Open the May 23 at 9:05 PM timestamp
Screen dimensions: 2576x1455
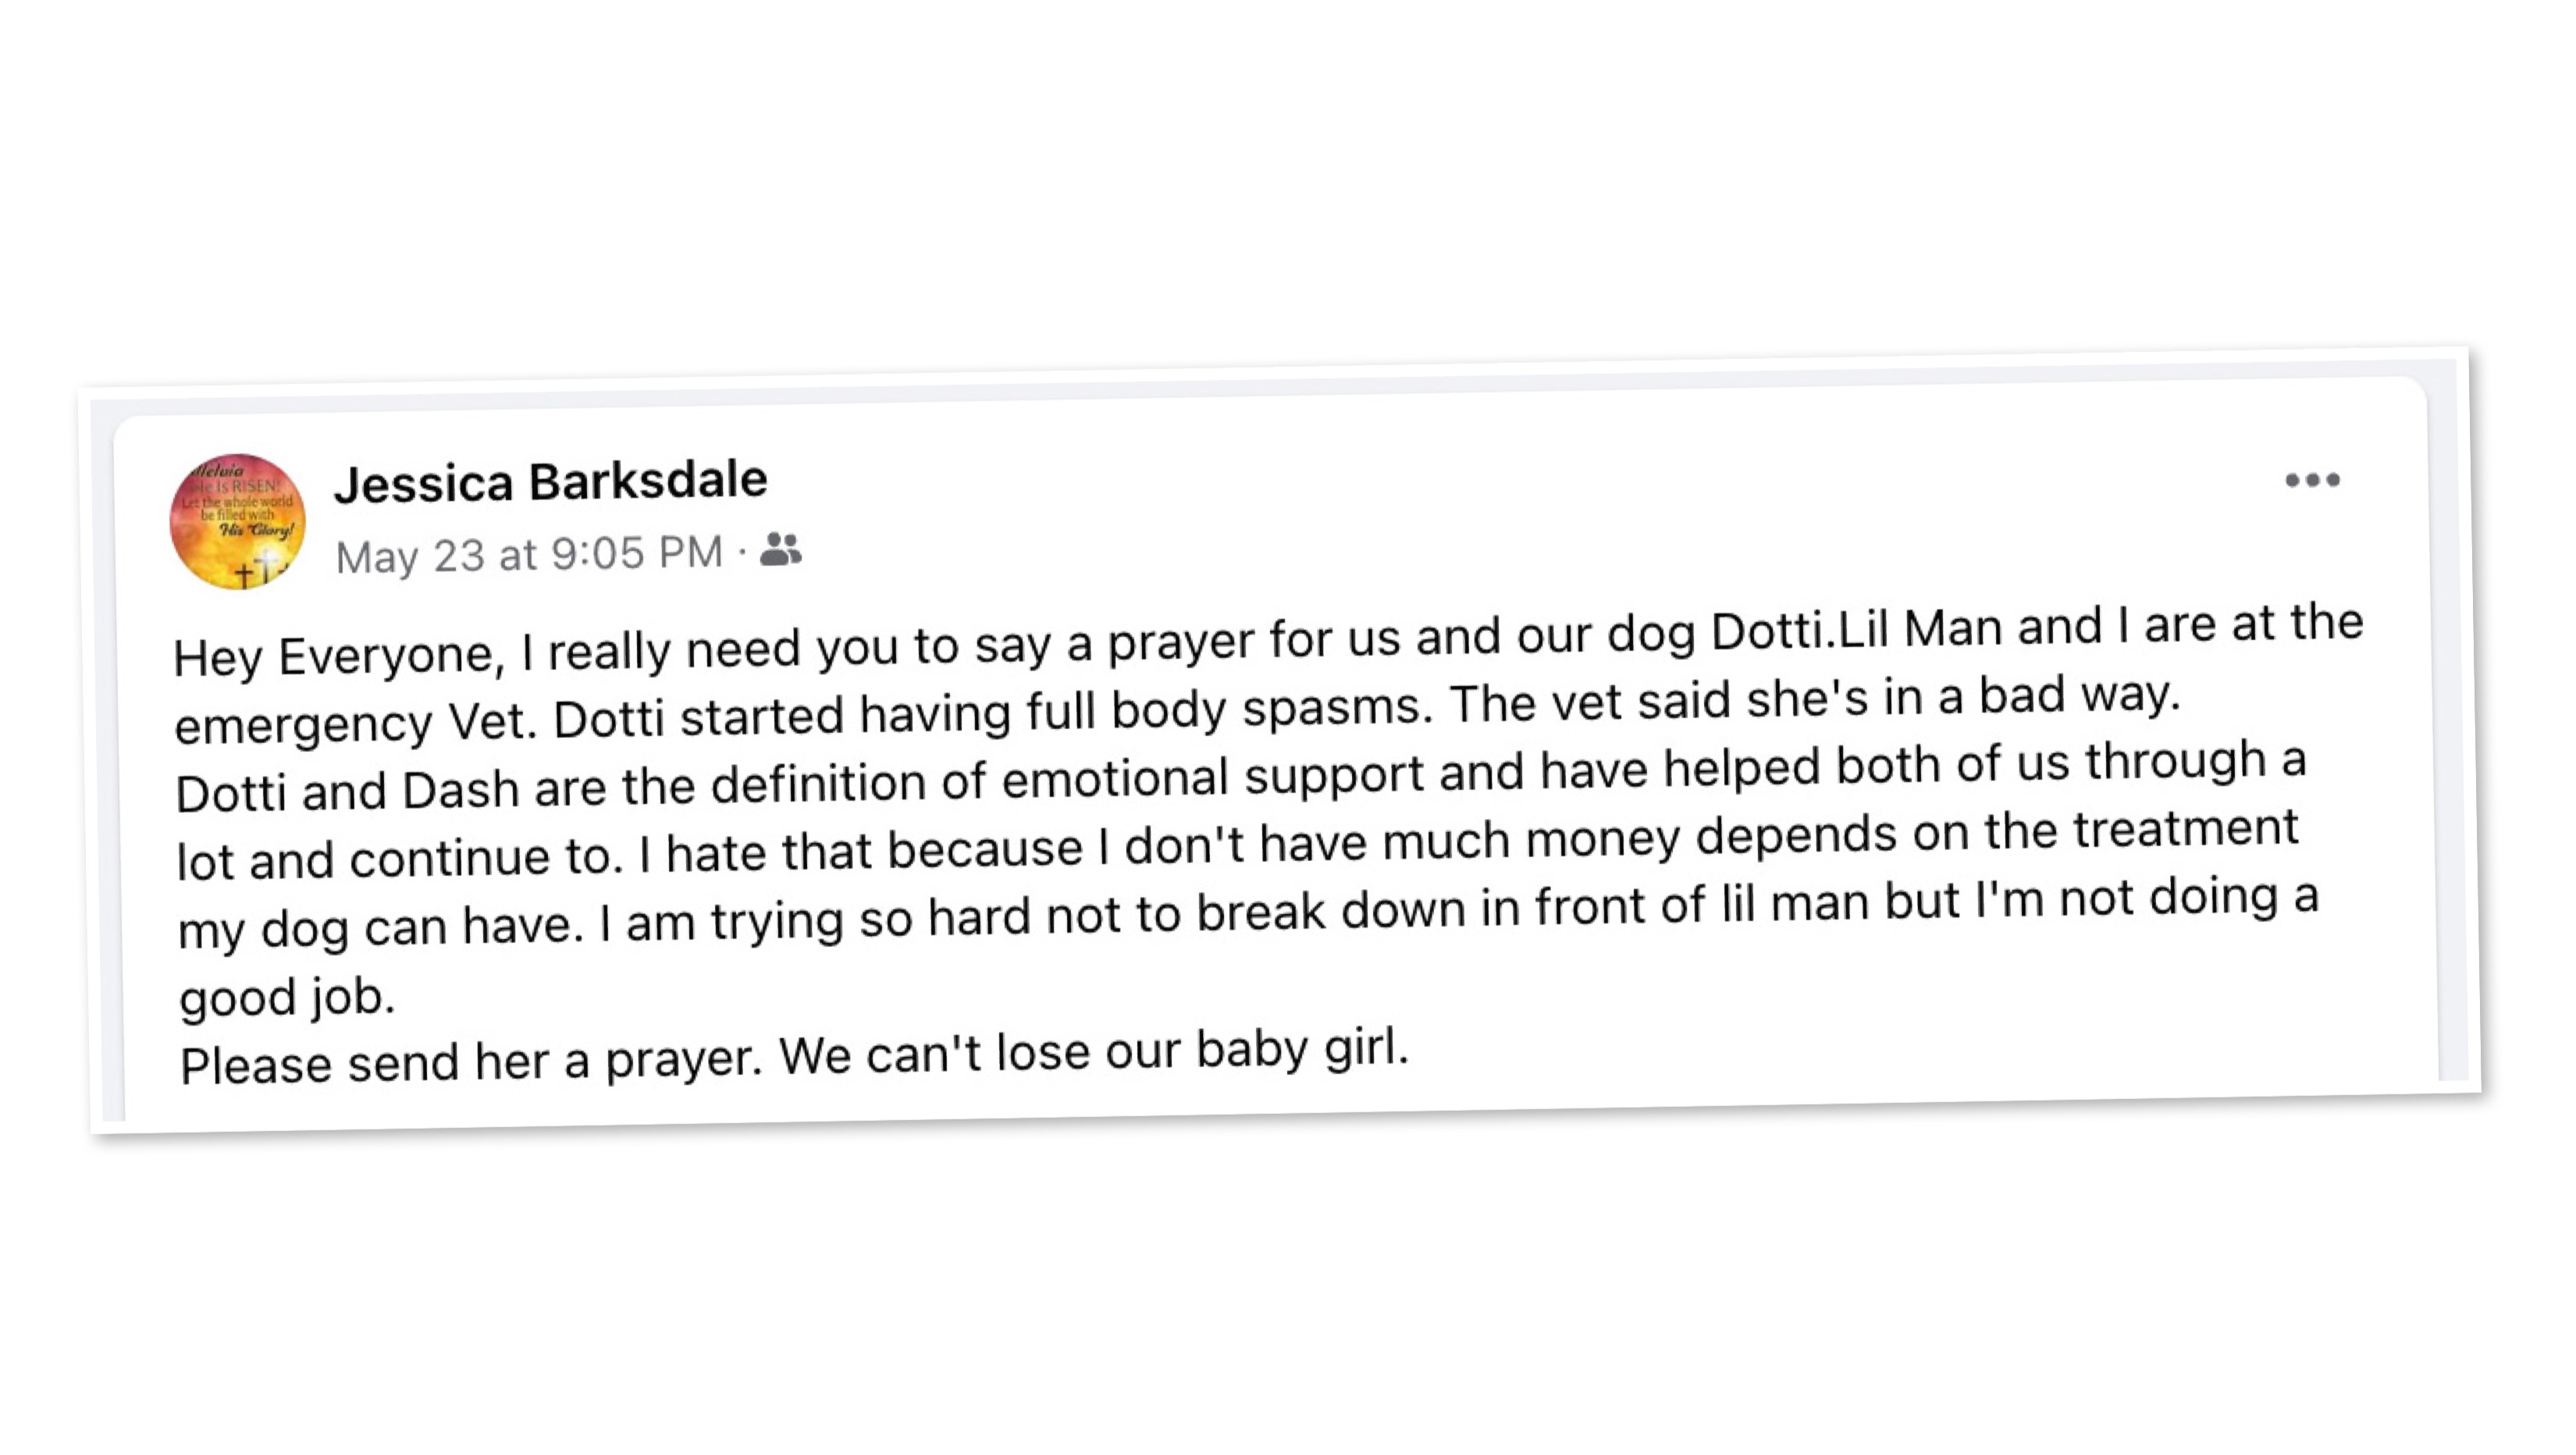tap(529, 554)
